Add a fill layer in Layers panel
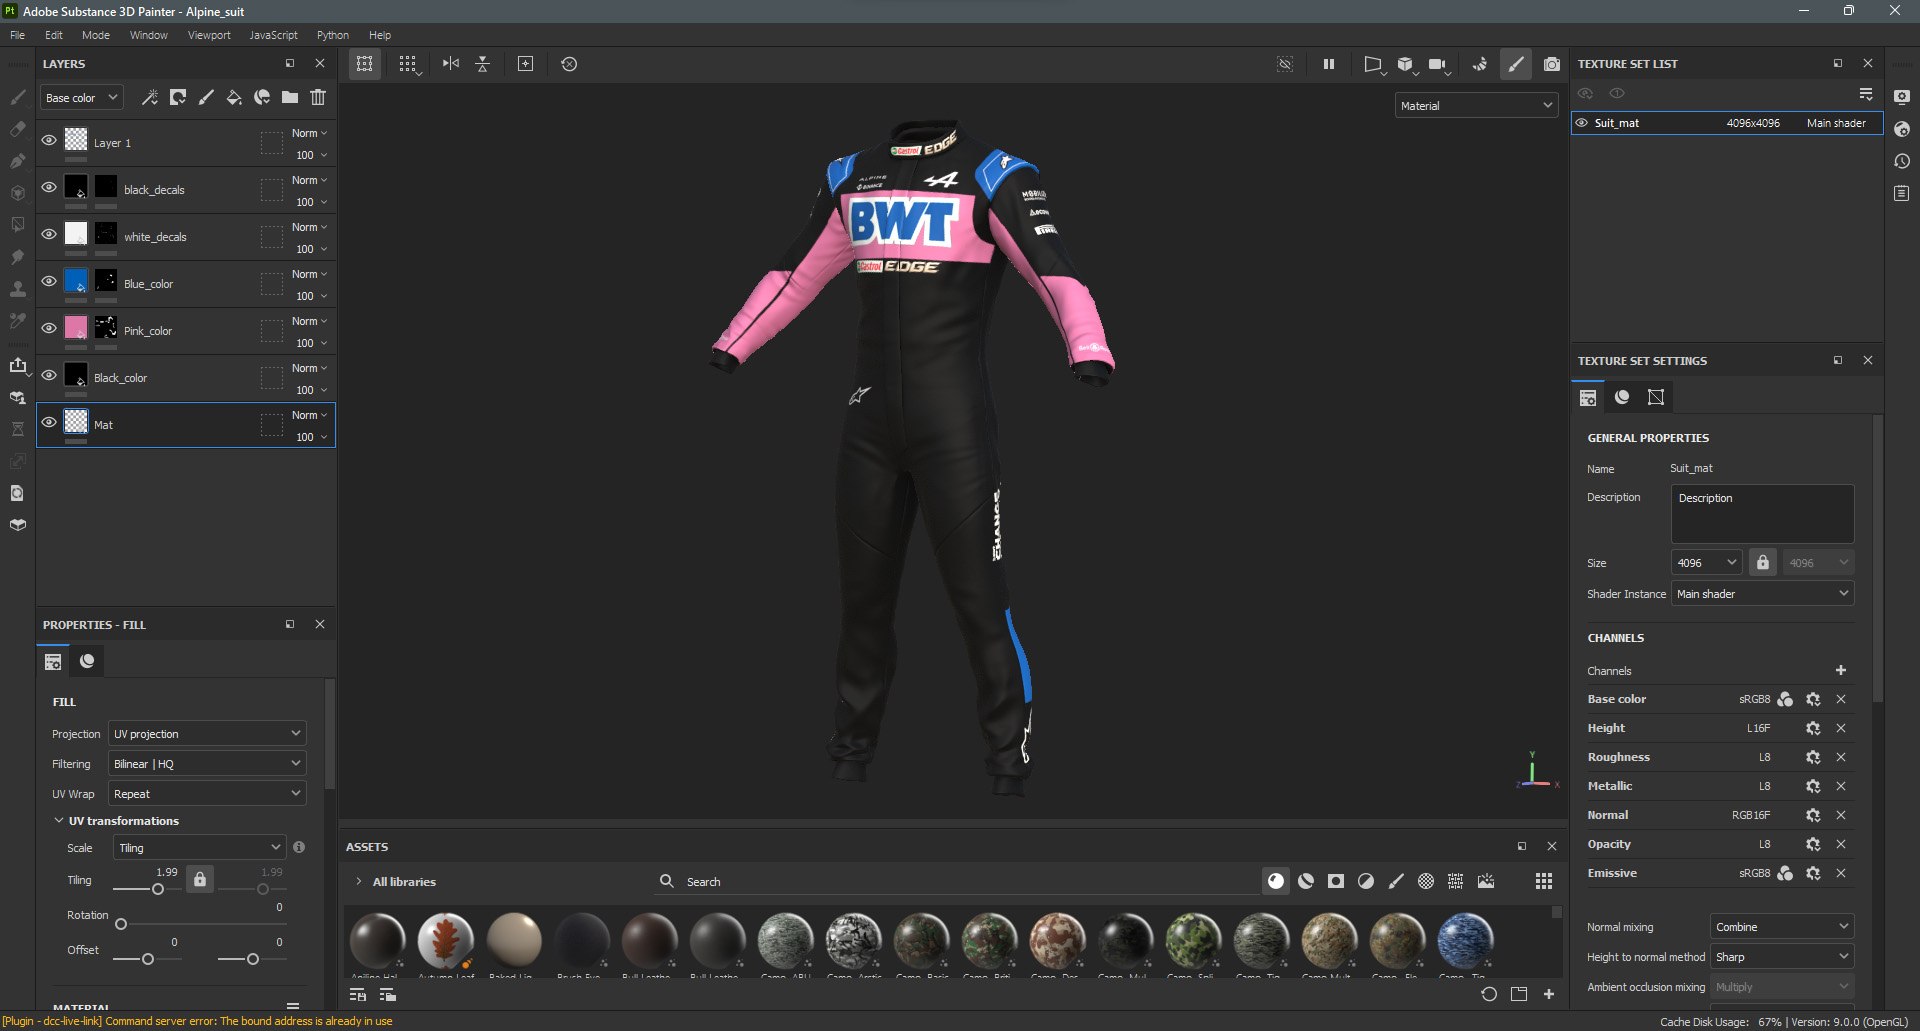Viewport: 1920px width, 1031px height. point(234,97)
